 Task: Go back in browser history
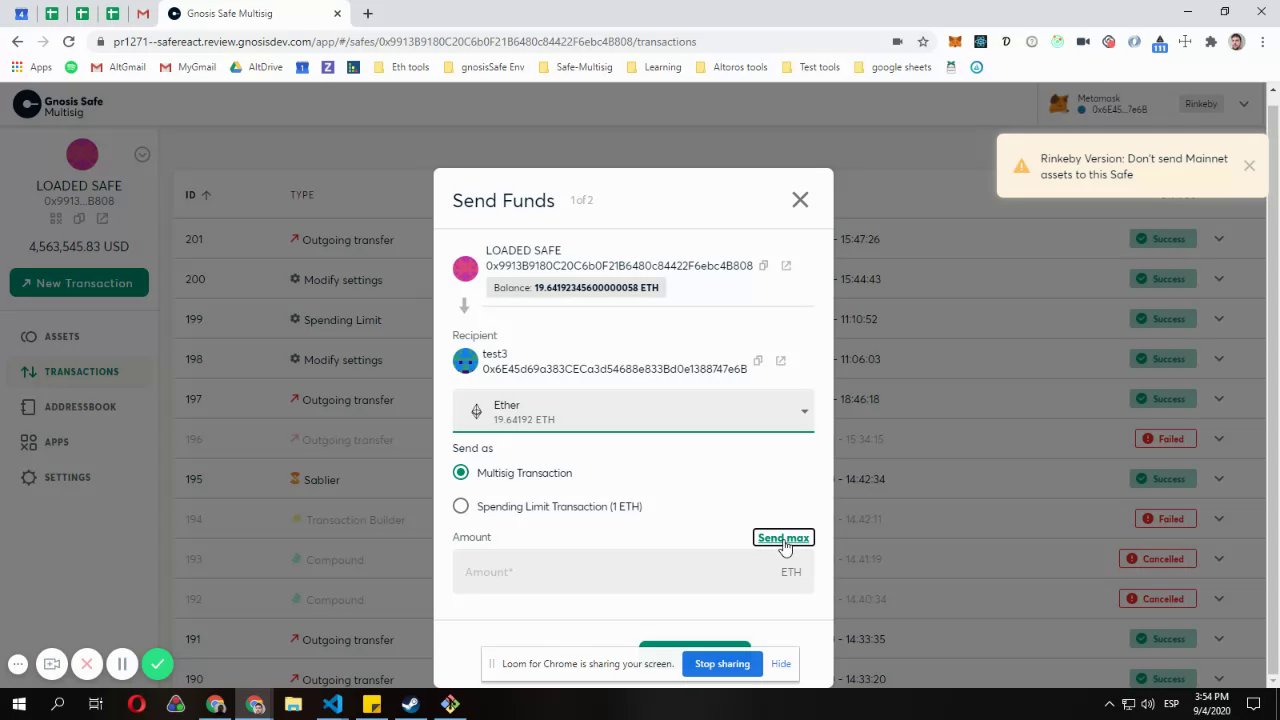17,42
